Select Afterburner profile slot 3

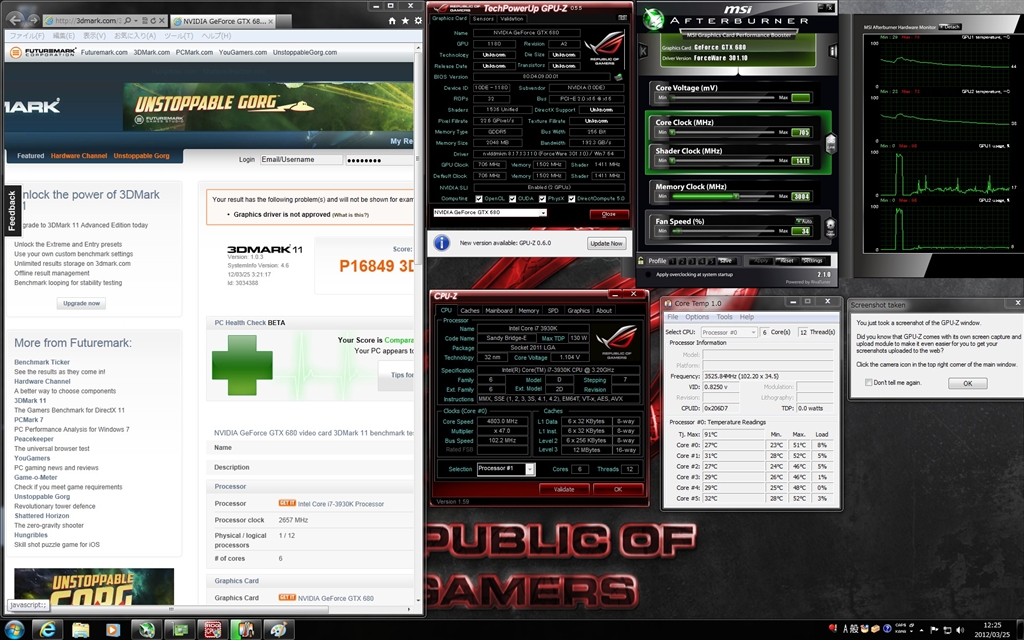point(692,261)
